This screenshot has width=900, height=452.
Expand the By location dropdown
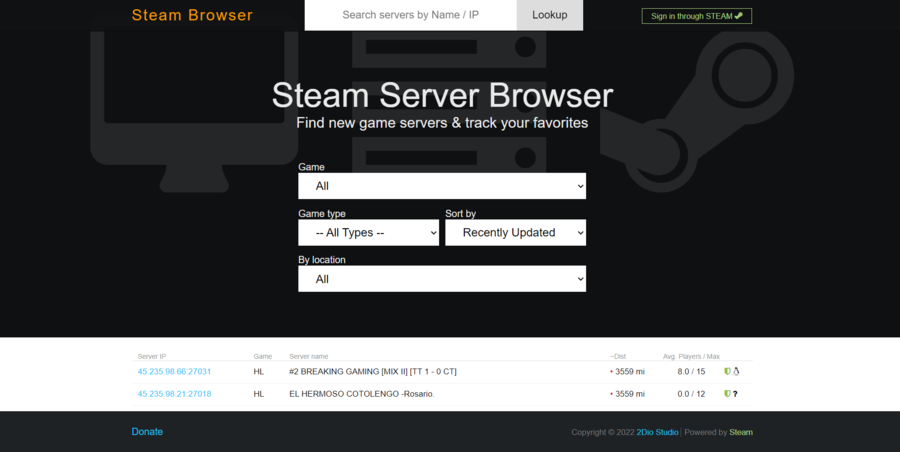[x=442, y=279]
